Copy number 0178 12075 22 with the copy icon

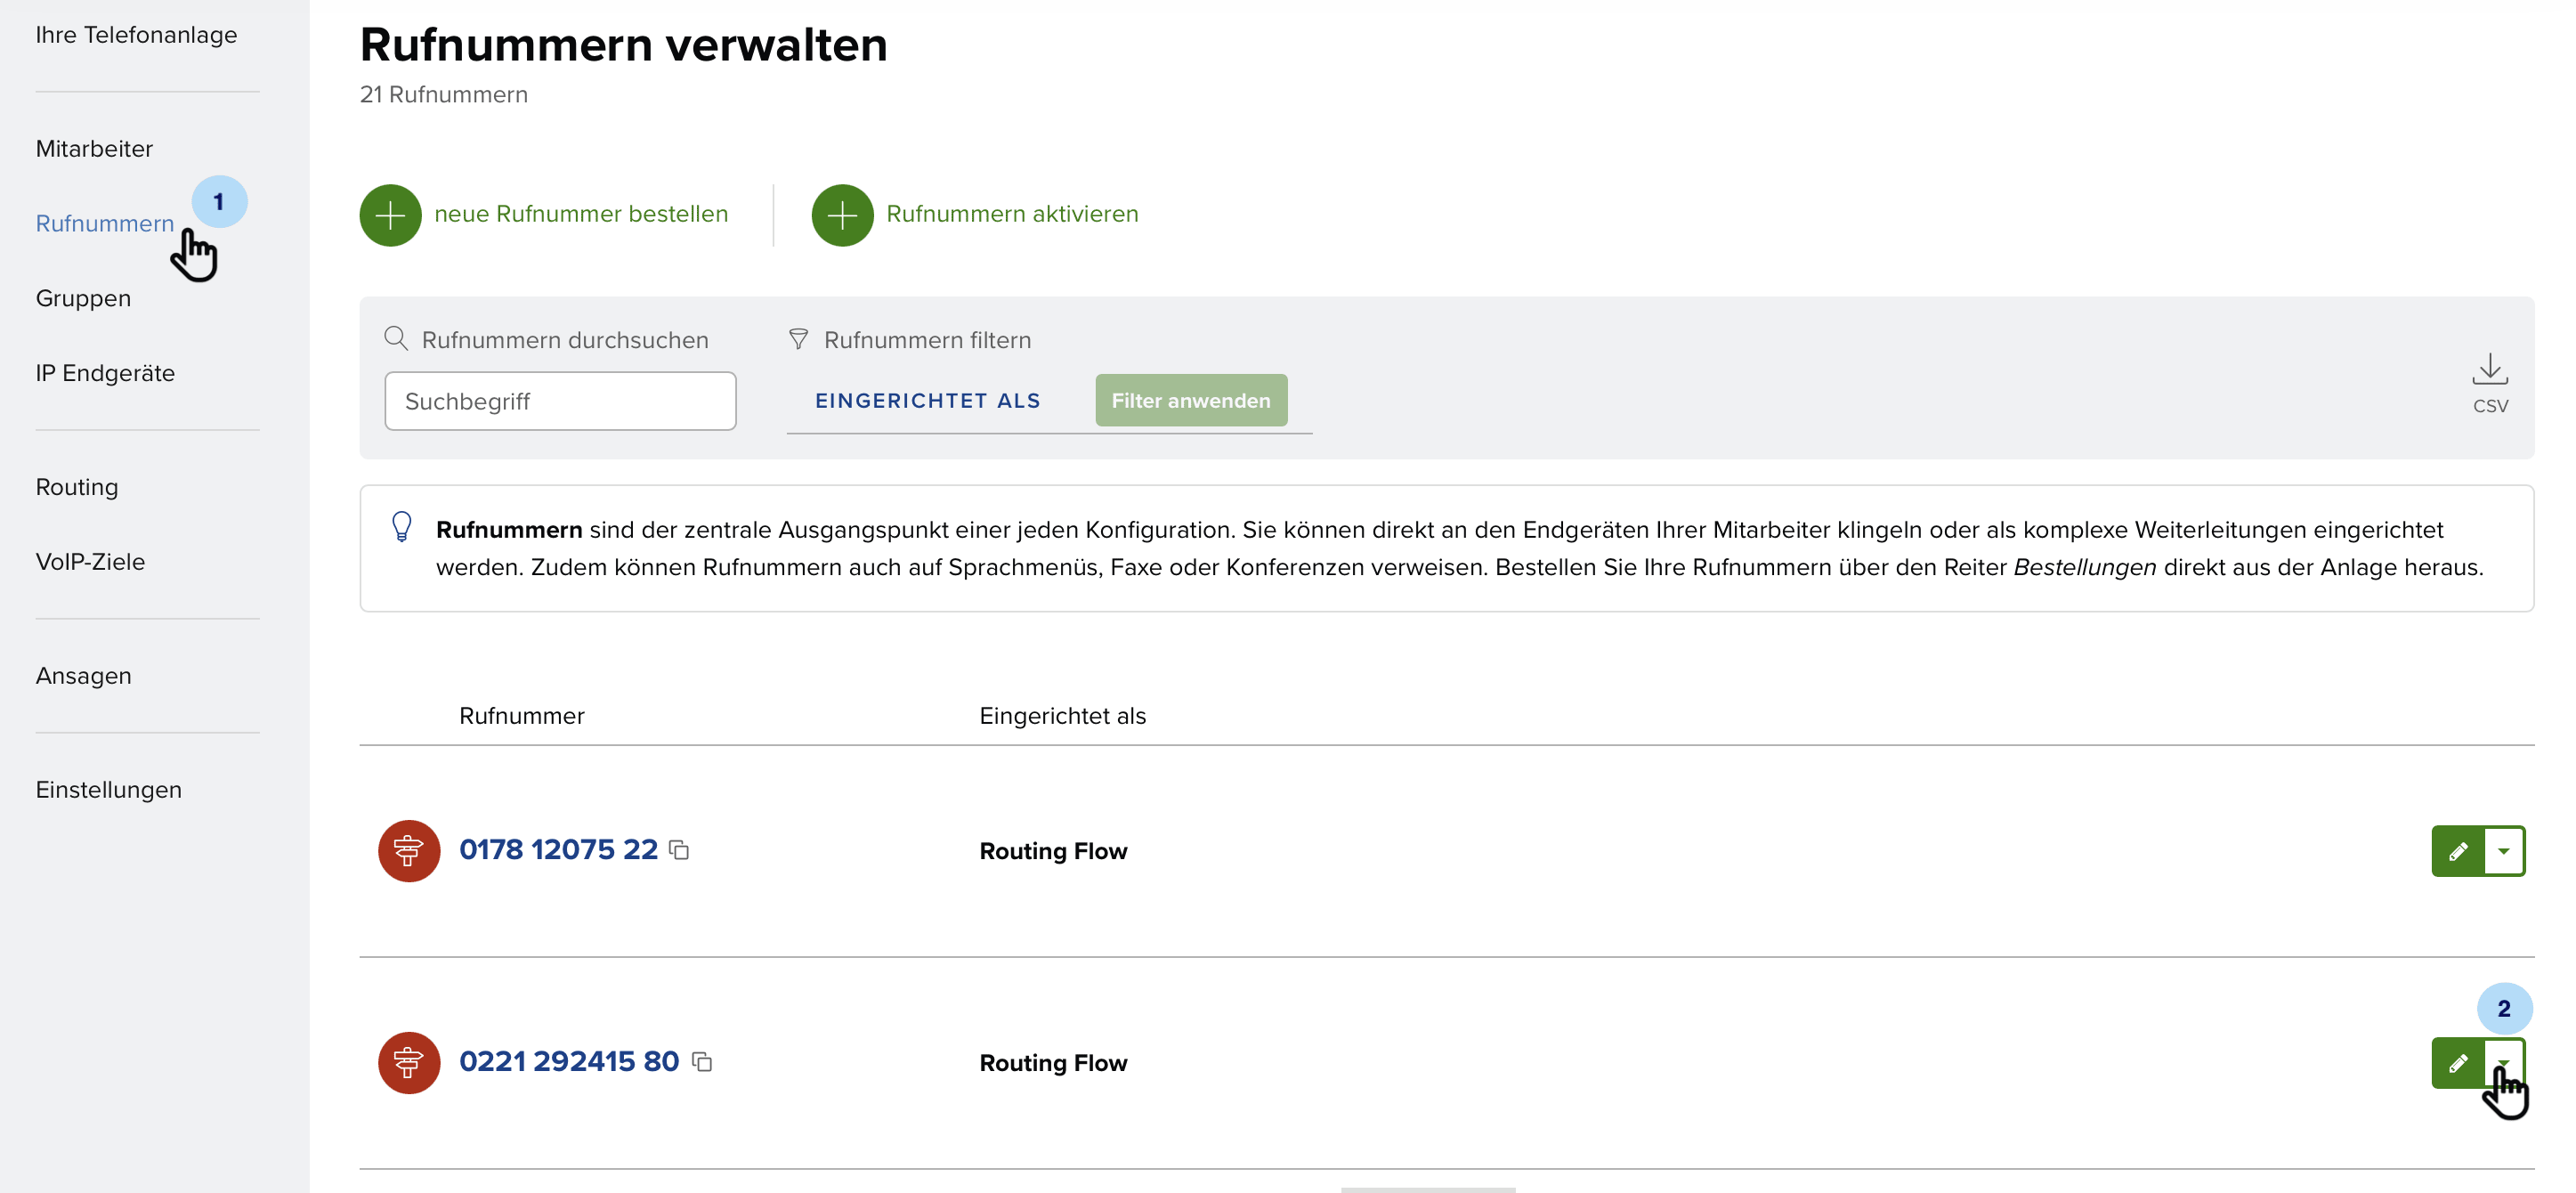pos(680,850)
